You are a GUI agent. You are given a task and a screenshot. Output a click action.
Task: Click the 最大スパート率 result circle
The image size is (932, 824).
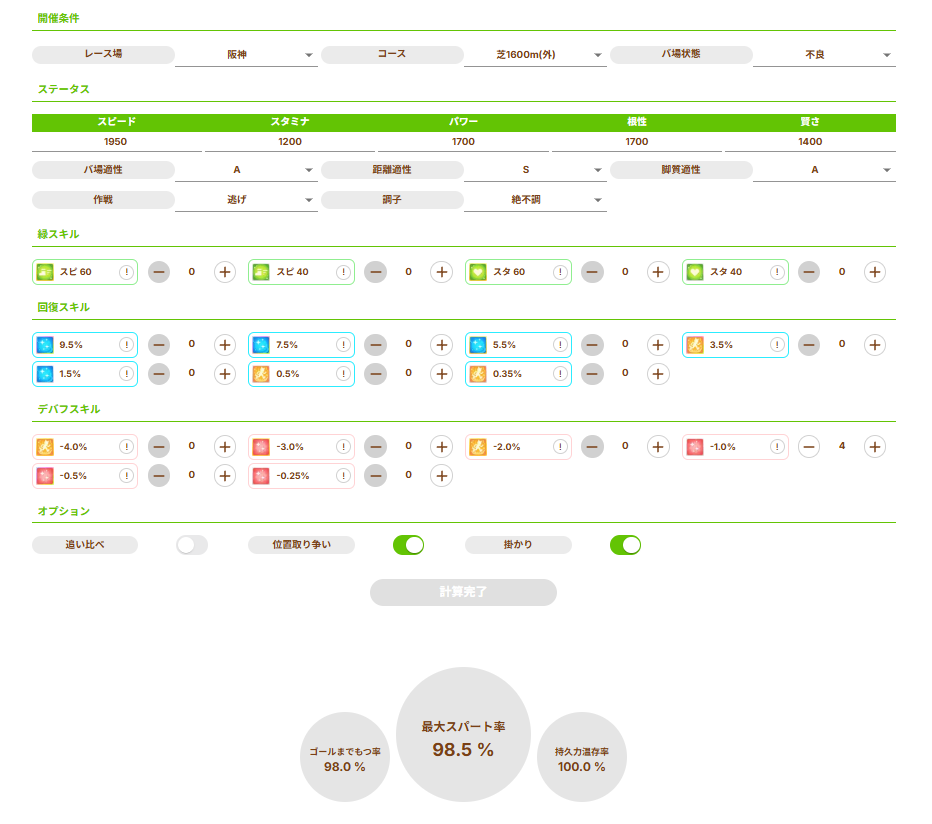[x=463, y=735]
